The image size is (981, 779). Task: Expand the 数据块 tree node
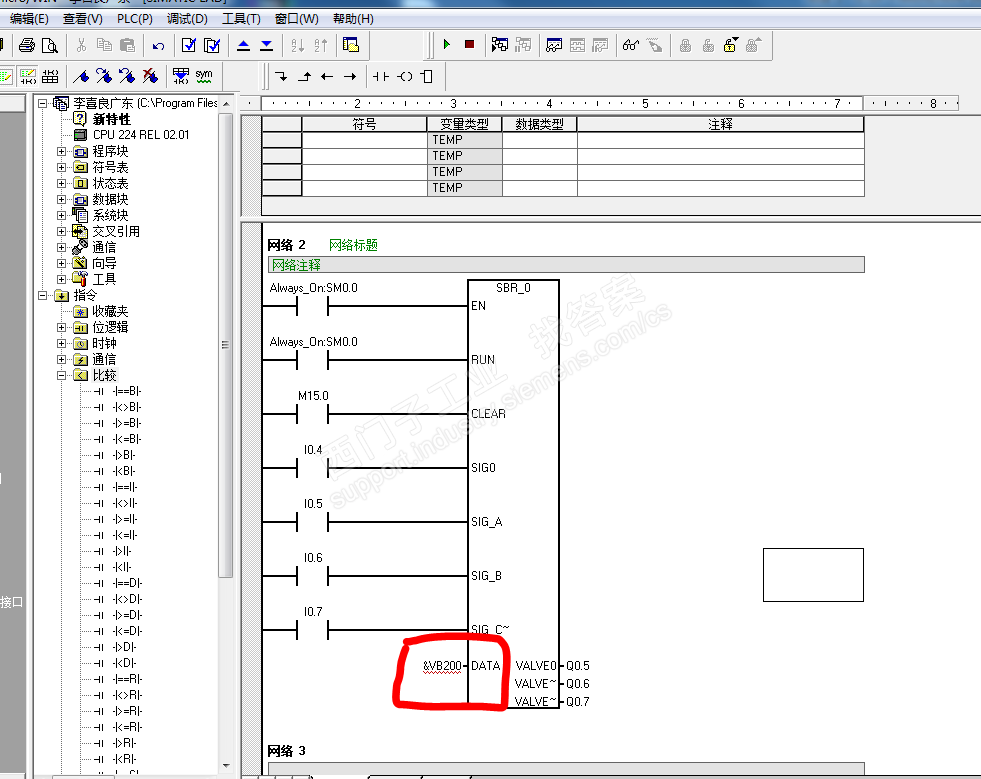pyautogui.click(x=61, y=200)
